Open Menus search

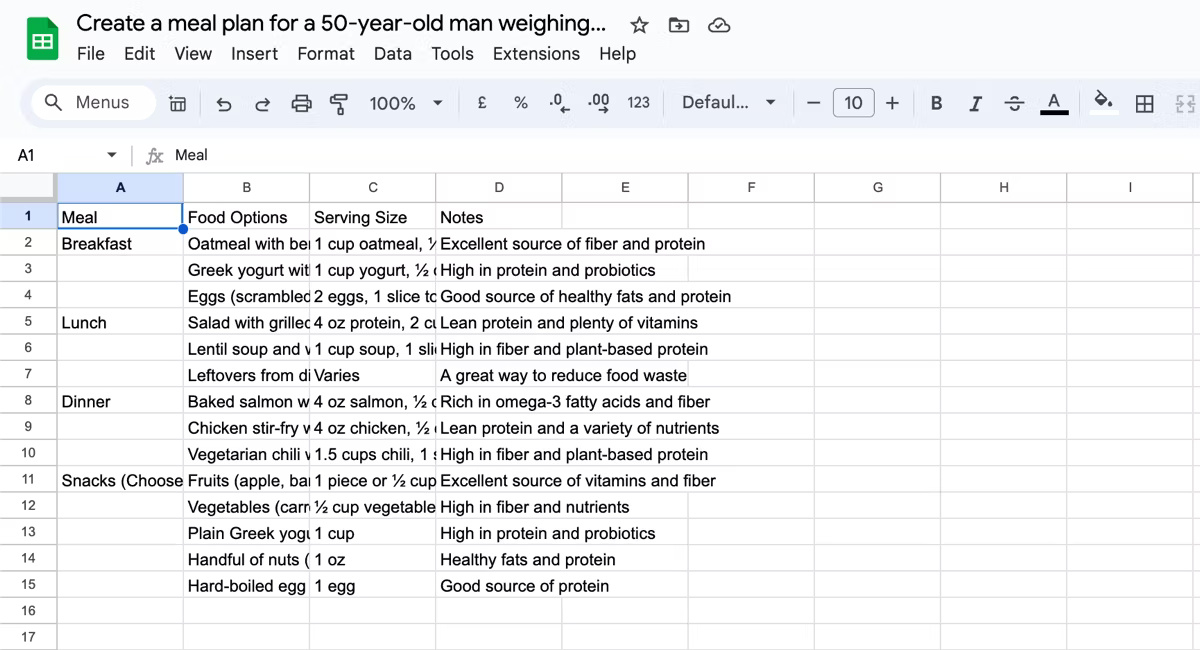pos(90,102)
